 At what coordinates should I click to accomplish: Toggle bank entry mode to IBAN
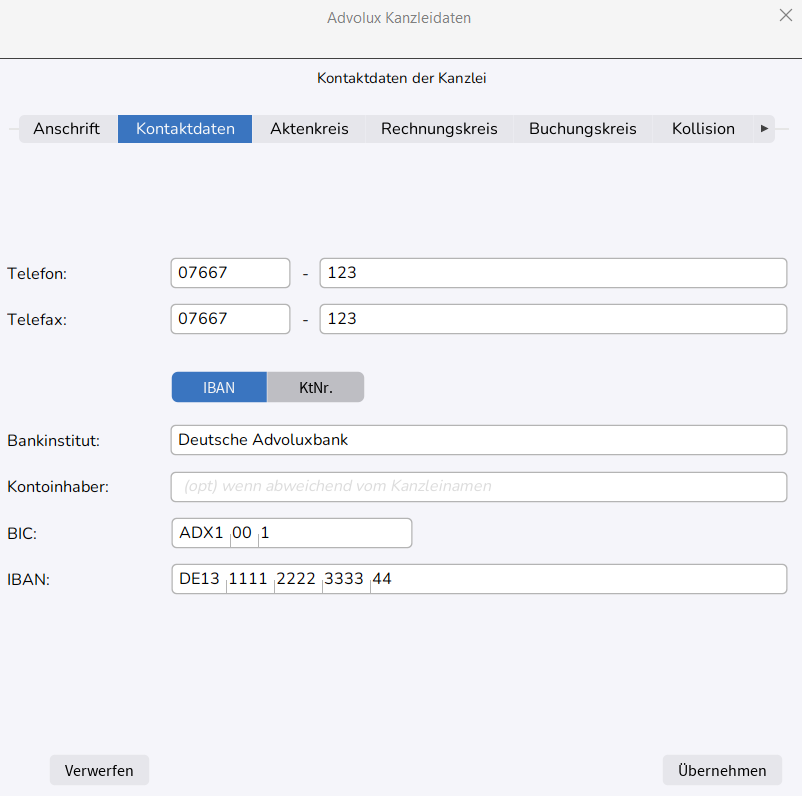(x=219, y=388)
